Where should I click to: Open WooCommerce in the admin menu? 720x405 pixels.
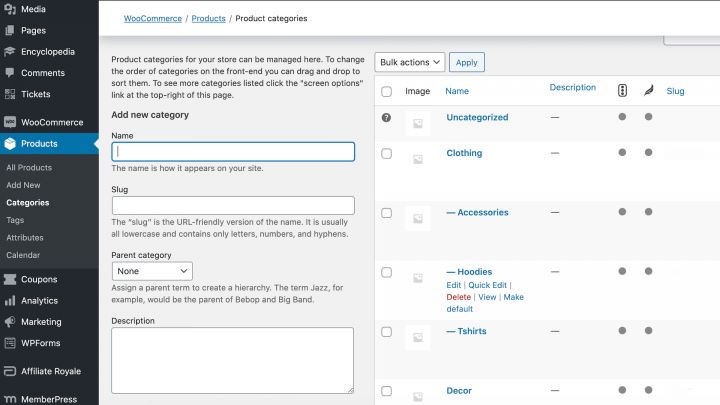coord(52,122)
